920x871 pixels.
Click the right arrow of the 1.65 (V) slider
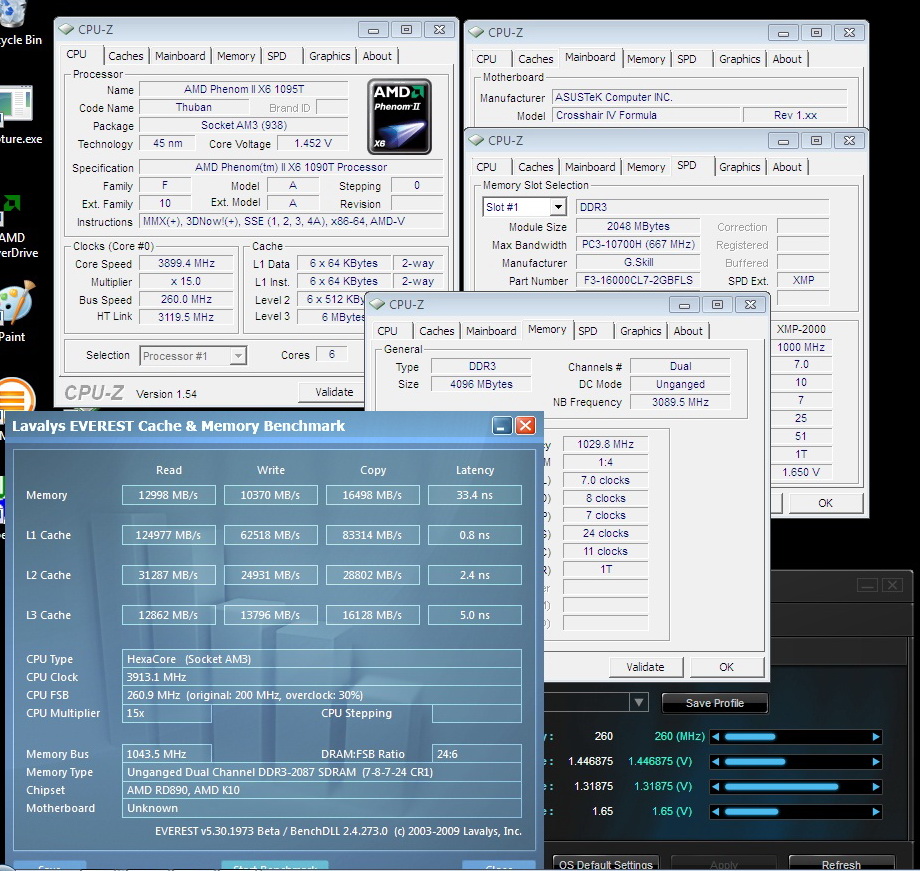pos(876,812)
